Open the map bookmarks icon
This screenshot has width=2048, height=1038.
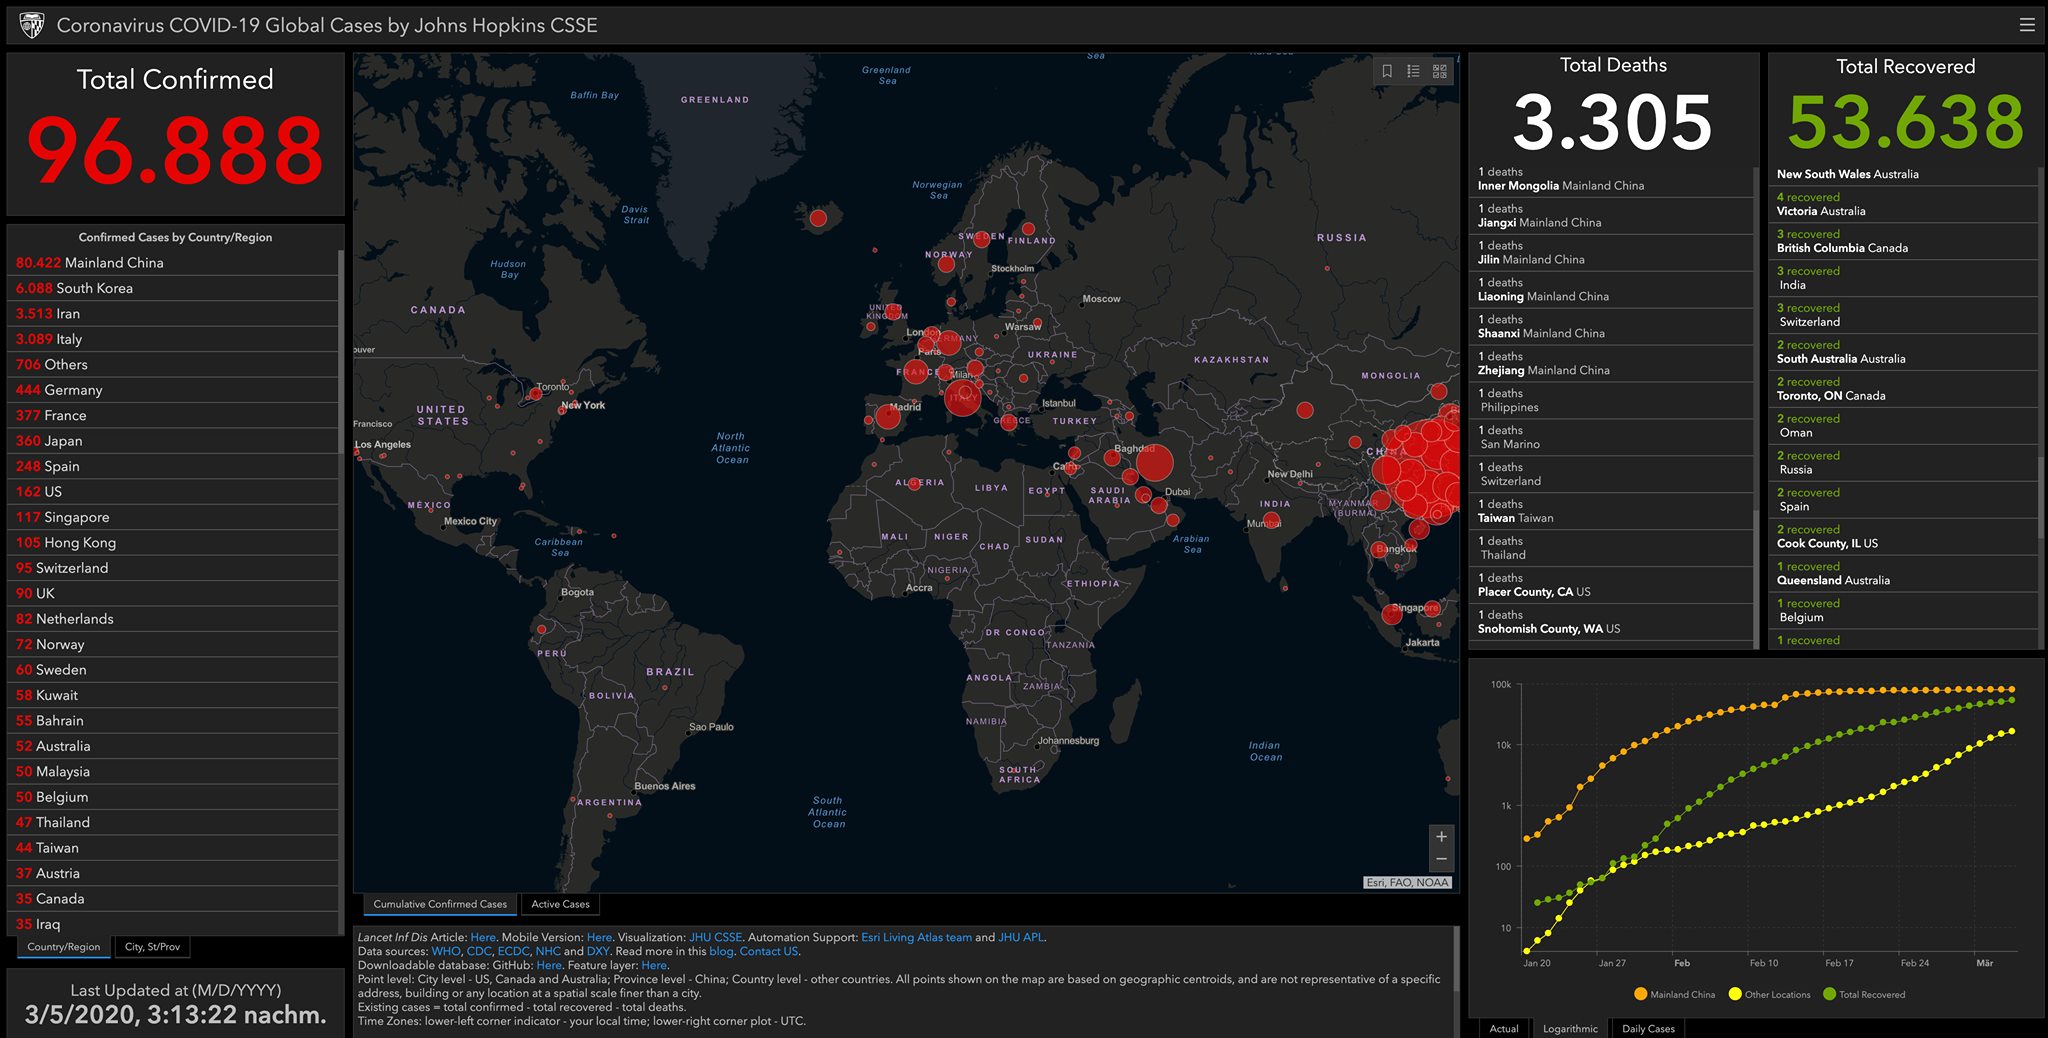click(x=1387, y=71)
